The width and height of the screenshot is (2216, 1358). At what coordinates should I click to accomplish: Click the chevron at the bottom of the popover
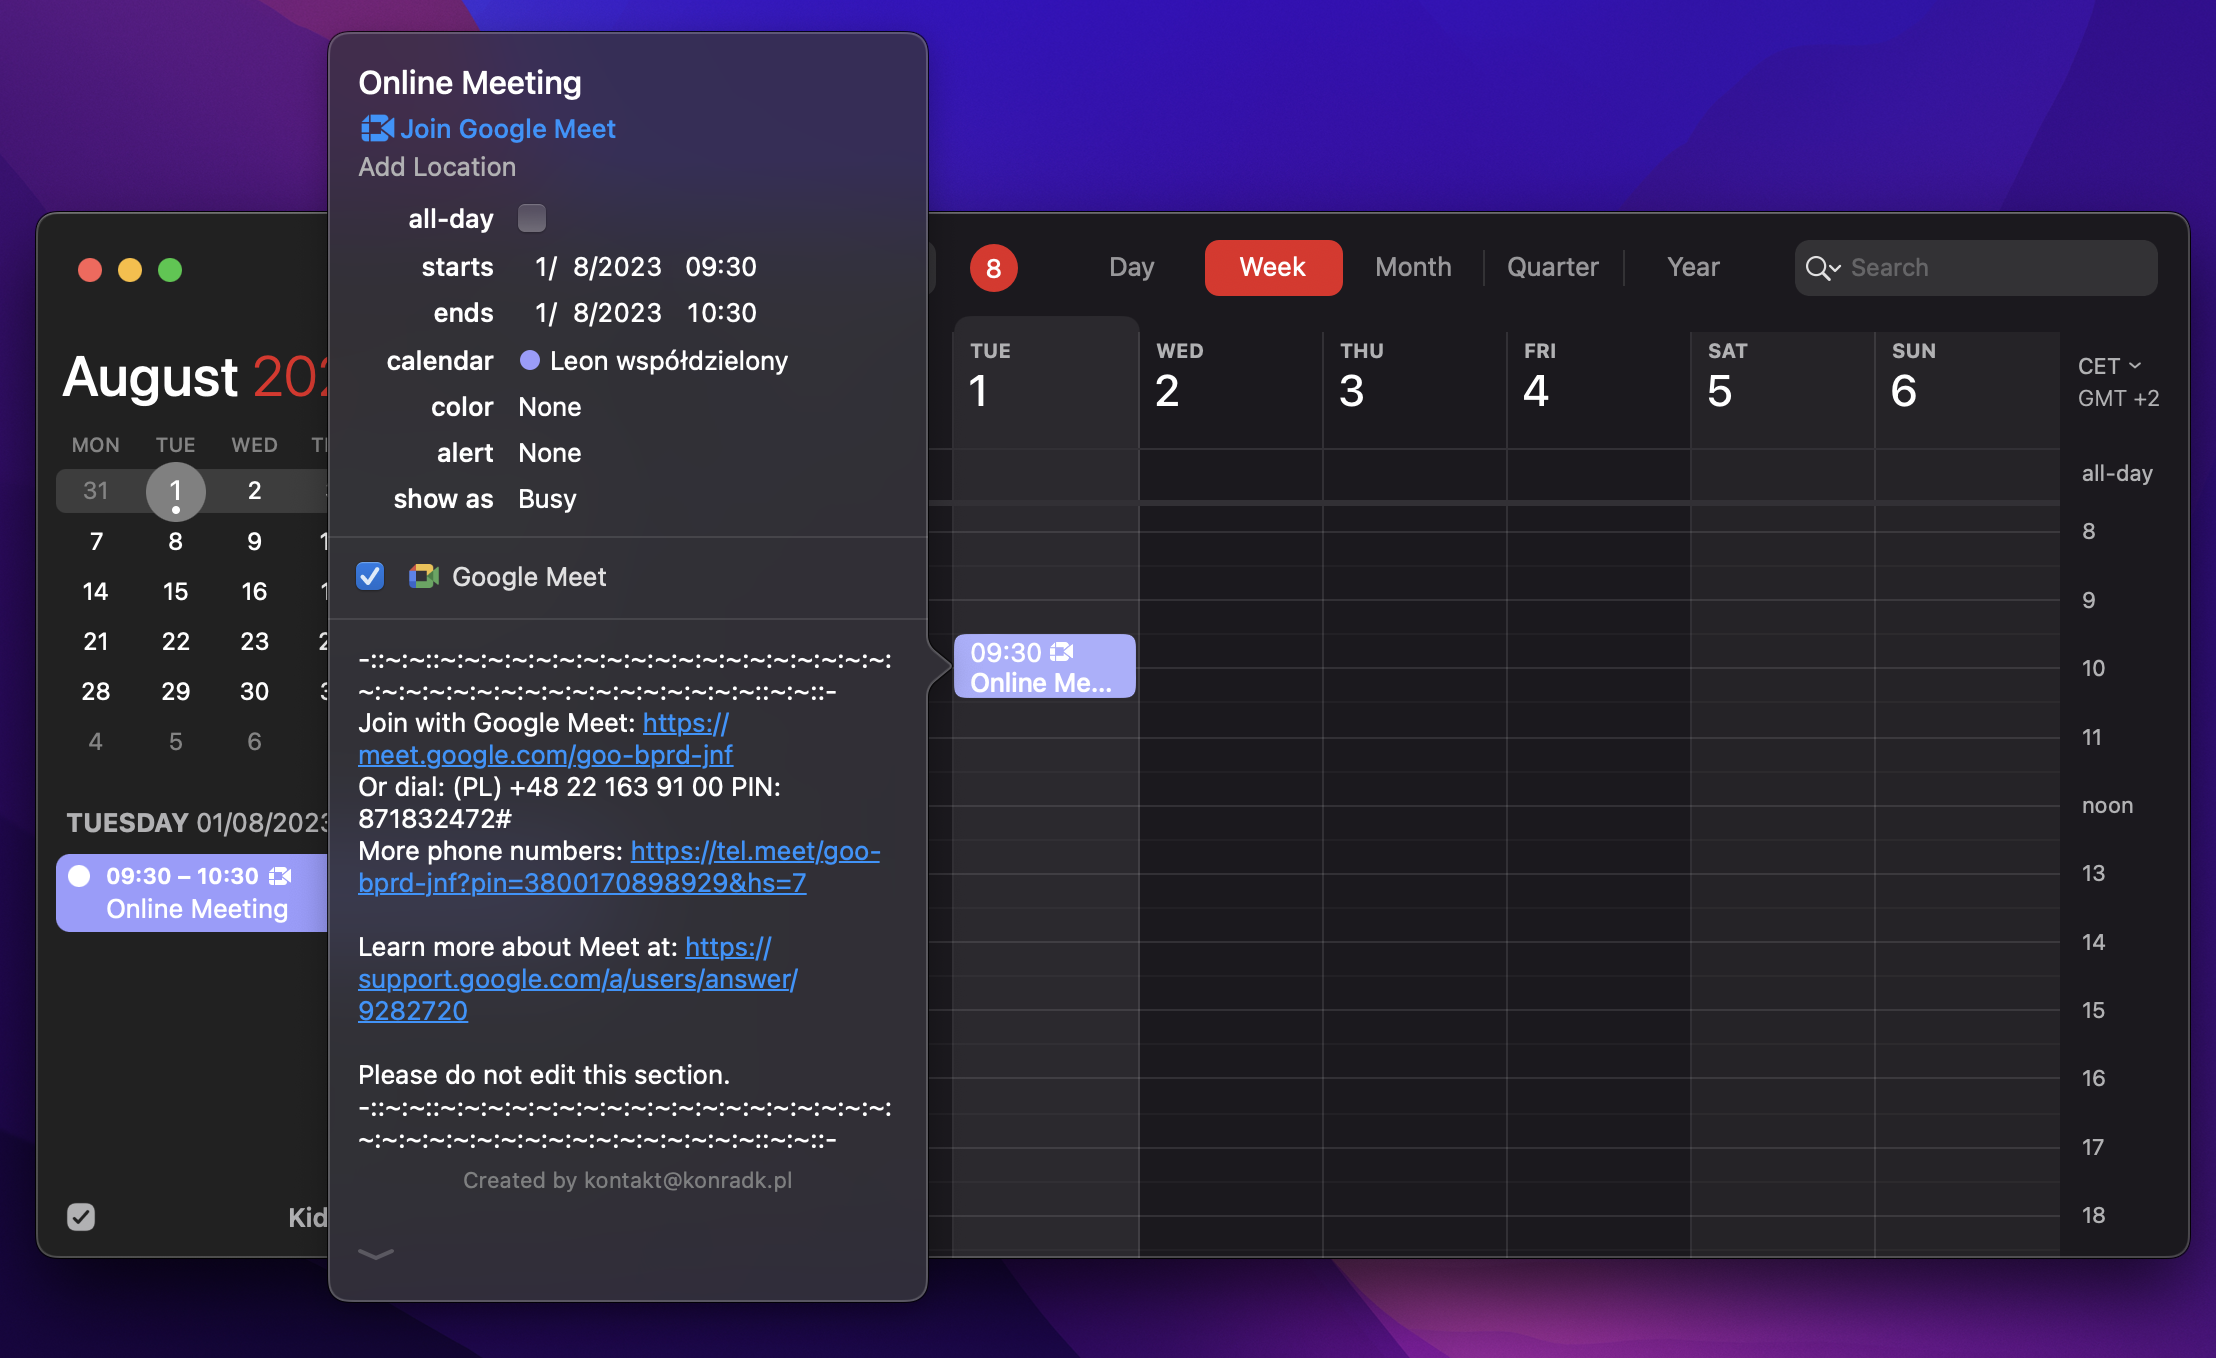(376, 1256)
